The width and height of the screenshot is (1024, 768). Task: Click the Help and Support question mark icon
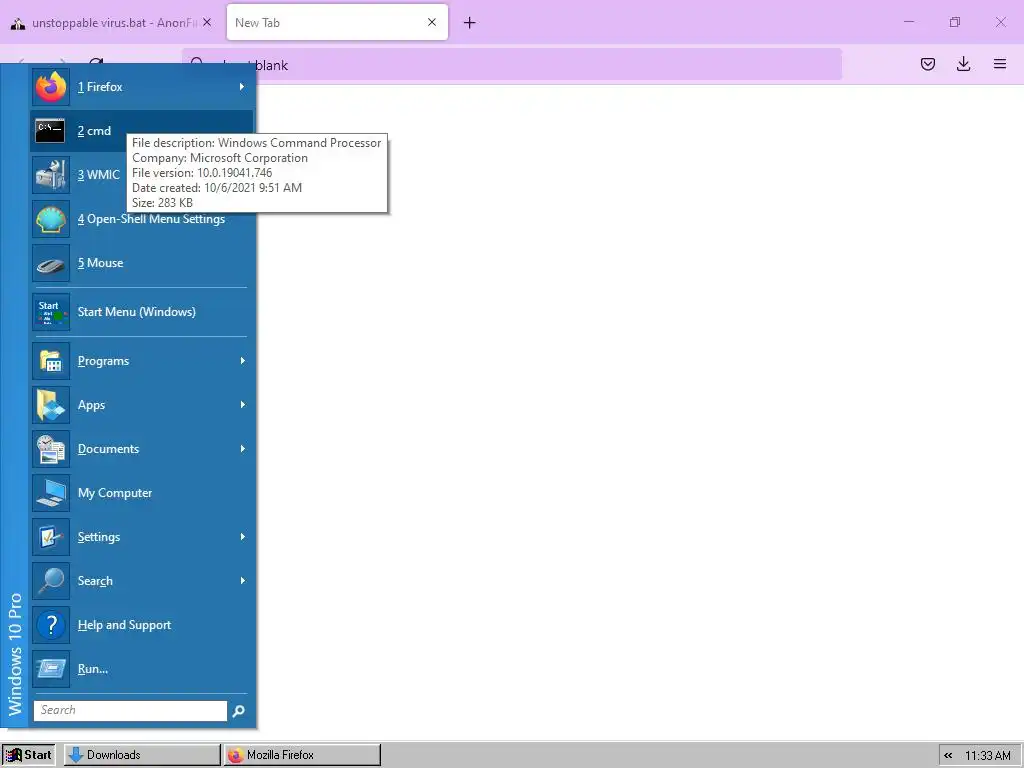(x=51, y=625)
